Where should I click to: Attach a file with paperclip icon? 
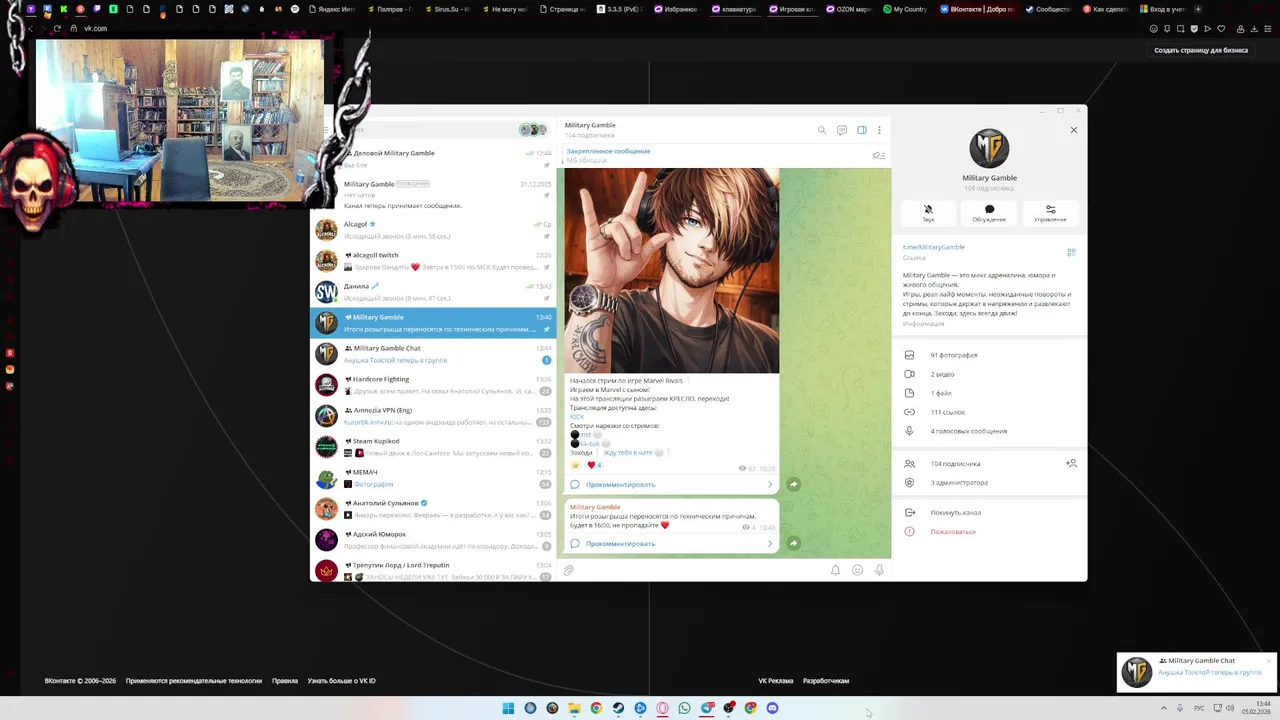pyautogui.click(x=568, y=570)
